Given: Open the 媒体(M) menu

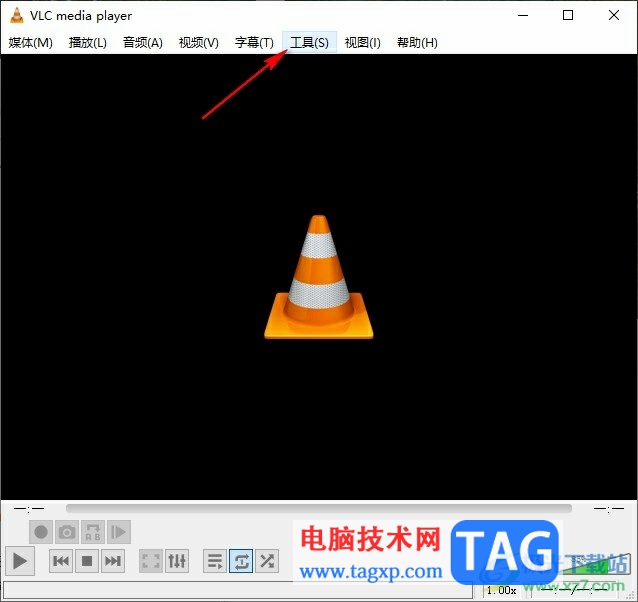Looking at the screenshot, I should click(31, 42).
